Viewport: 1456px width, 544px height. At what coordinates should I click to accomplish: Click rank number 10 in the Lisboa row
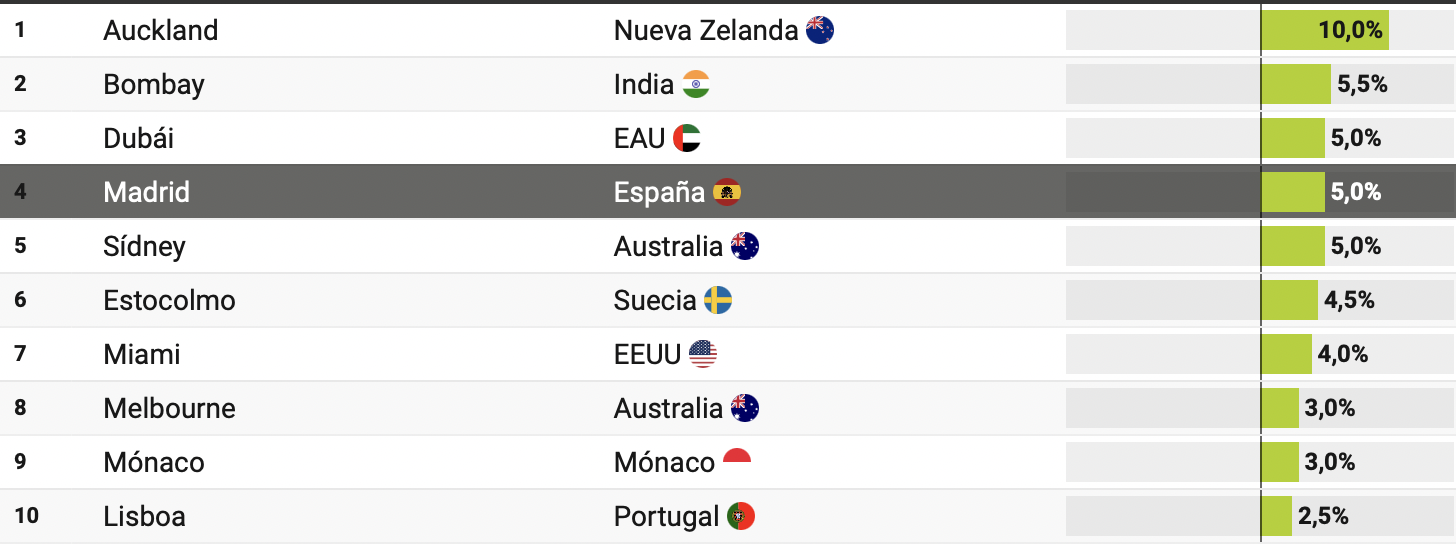click(27, 516)
